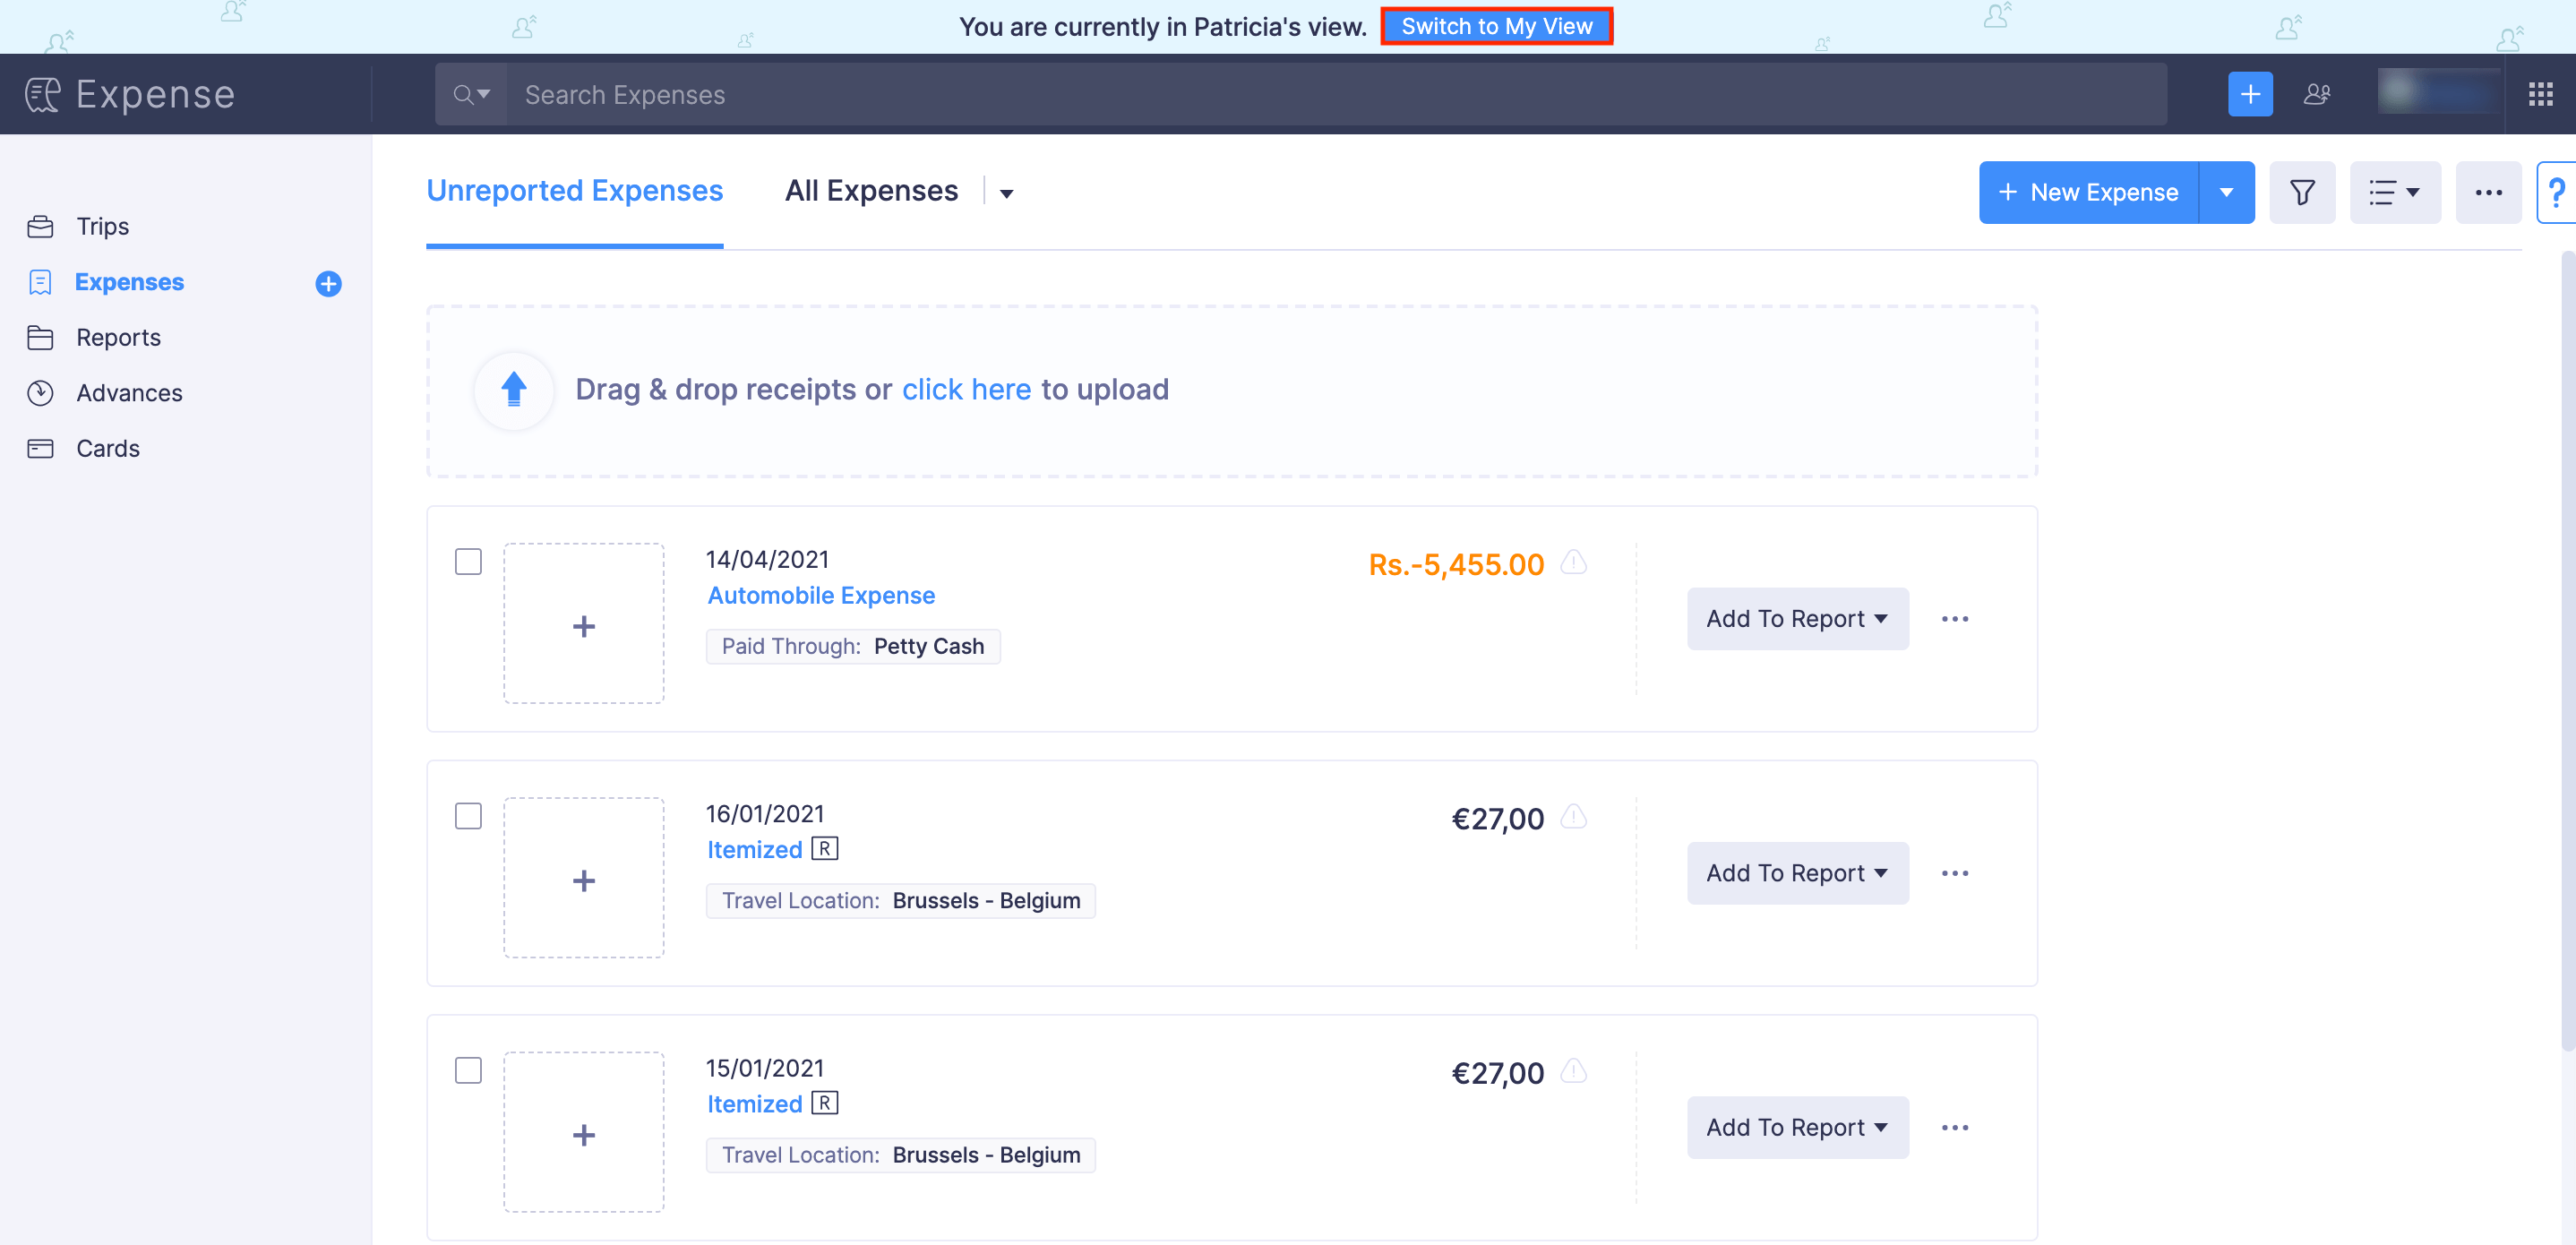
Task: Open Reports in the sidebar
Action: [118, 338]
